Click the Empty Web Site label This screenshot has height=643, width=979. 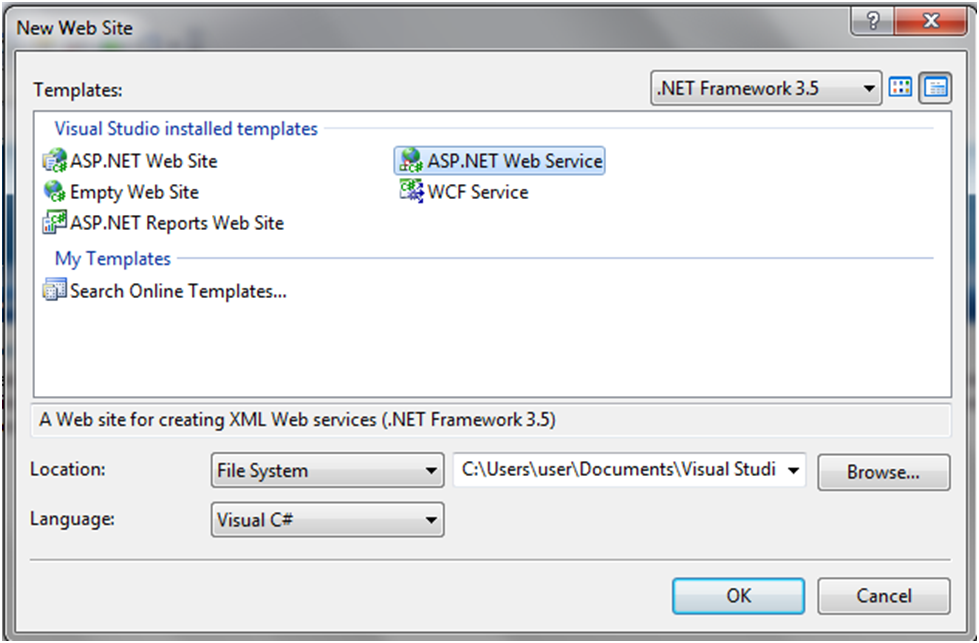pyautogui.click(x=134, y=192)
